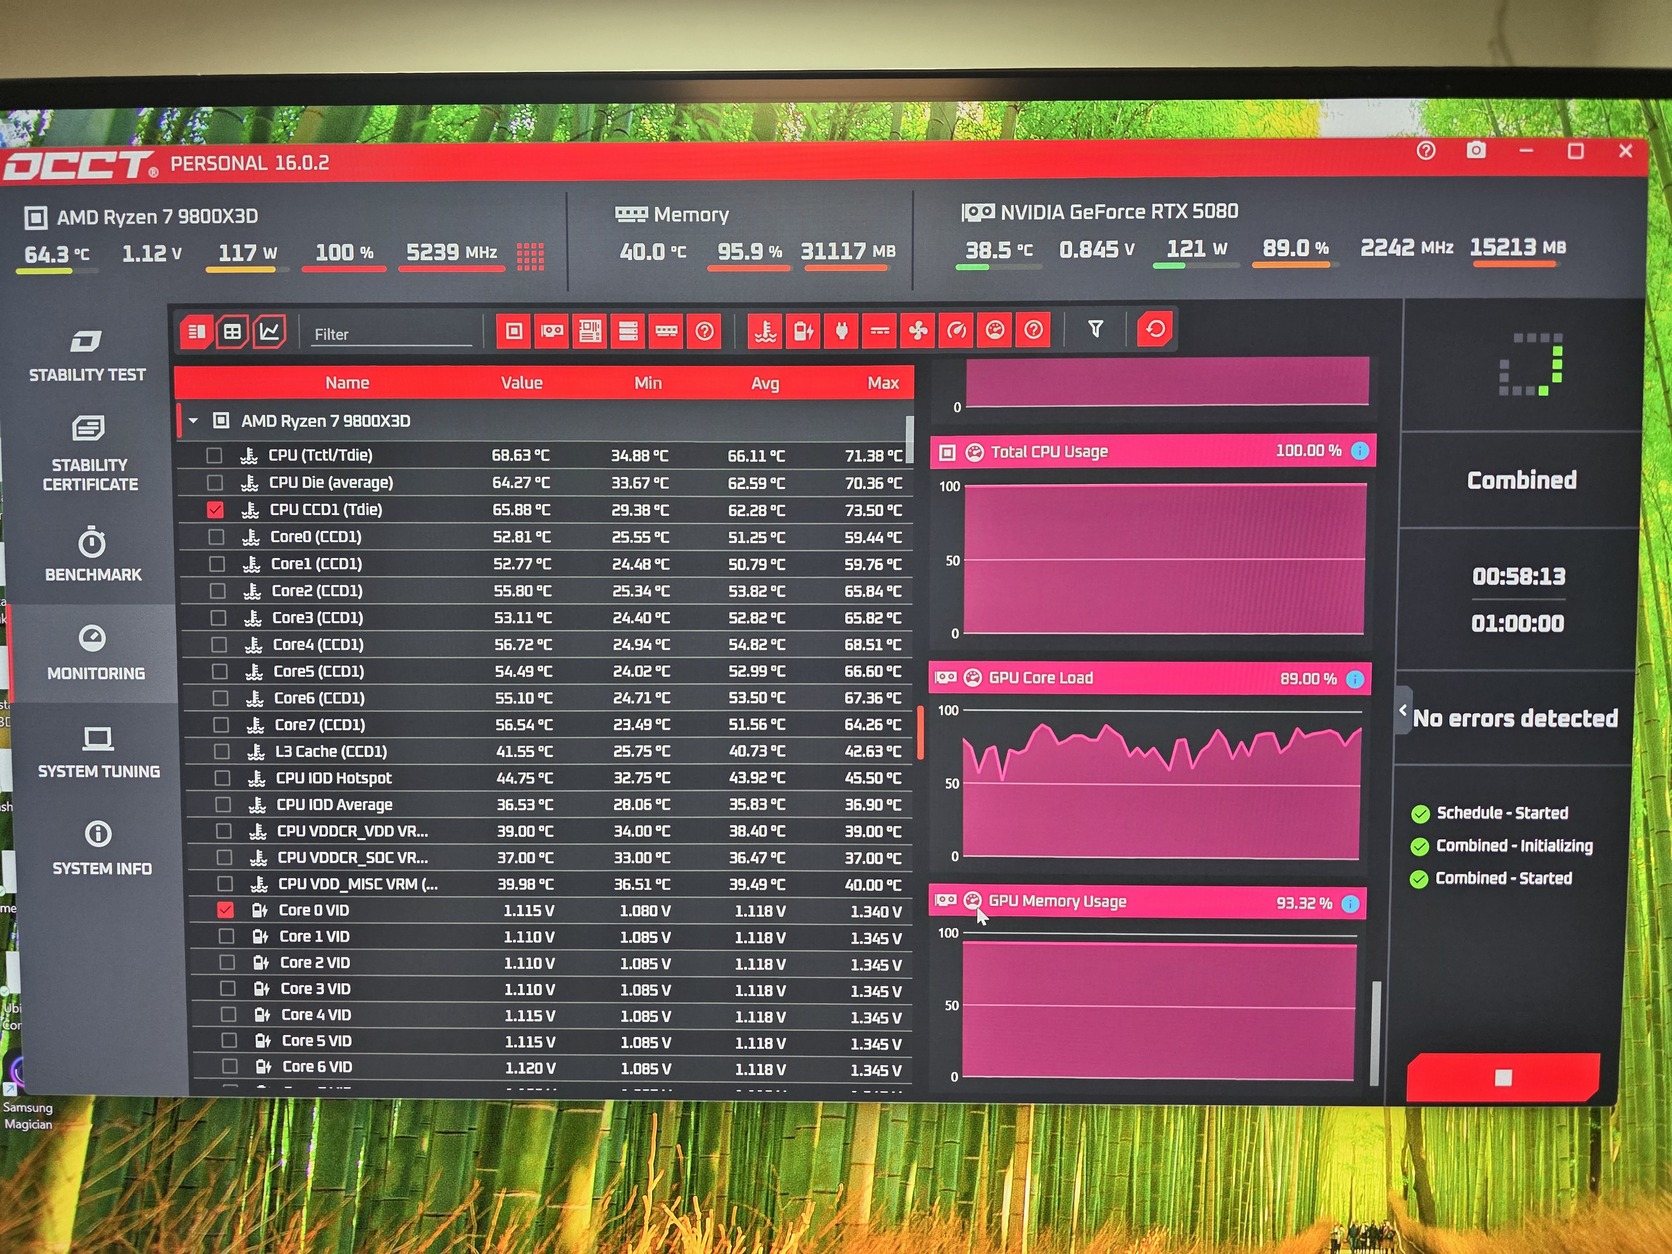Open the Samsung Magician desktop shortcut
1672x1254 pixels.
(x=26, y=1096)
